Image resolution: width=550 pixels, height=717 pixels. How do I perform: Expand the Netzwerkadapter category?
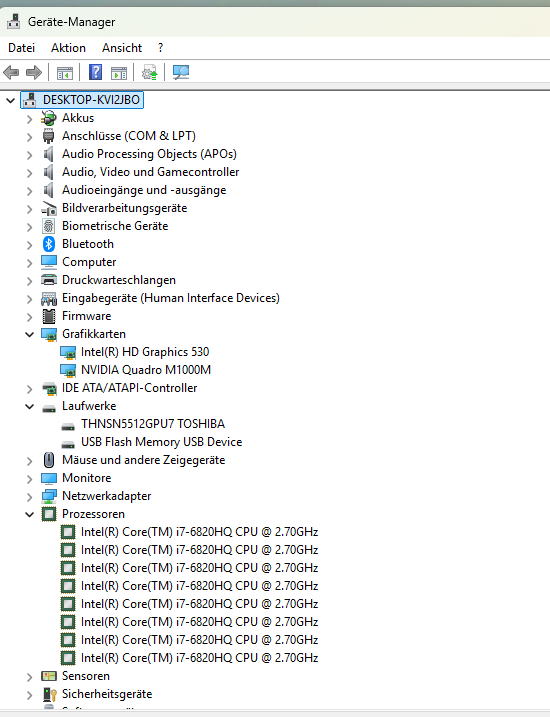click(30, 497)
